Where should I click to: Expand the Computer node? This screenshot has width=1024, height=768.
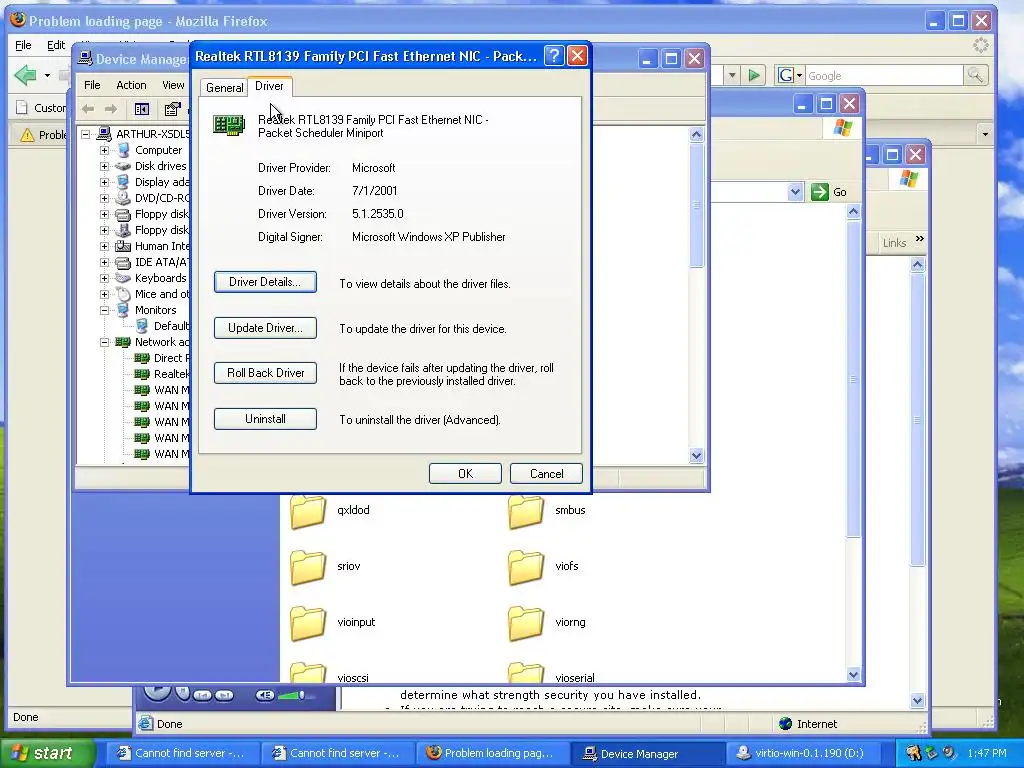(104, 150)
